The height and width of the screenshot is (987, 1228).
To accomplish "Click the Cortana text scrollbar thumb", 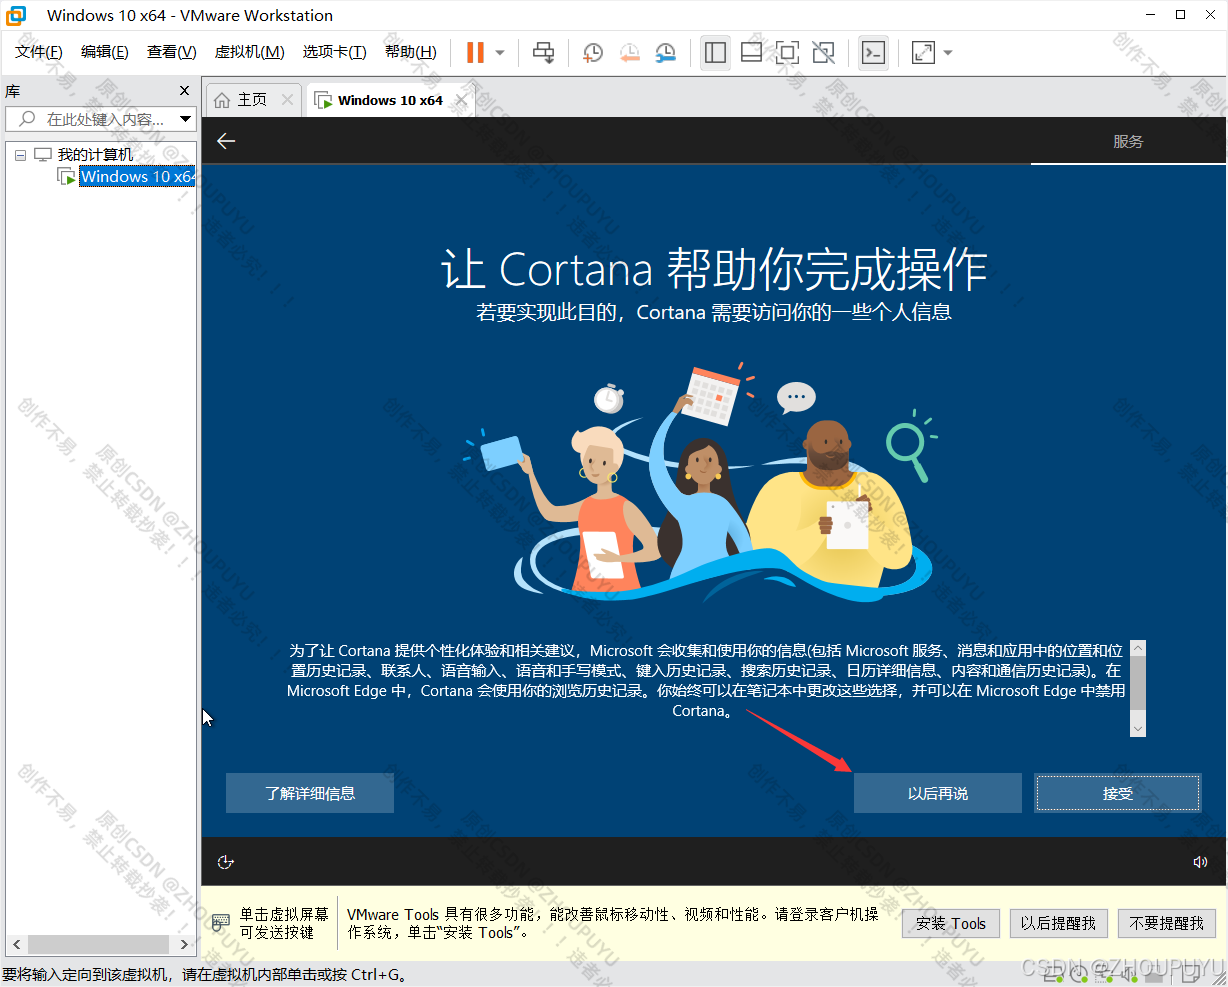I will point(1137,685).
